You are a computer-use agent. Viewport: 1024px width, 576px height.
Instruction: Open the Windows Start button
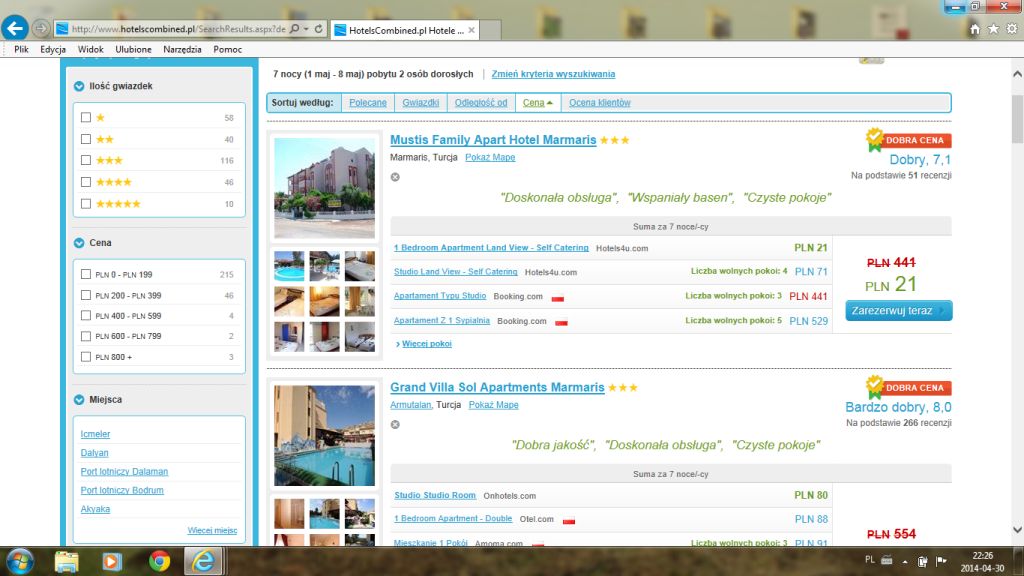click(x=20, y=562)
